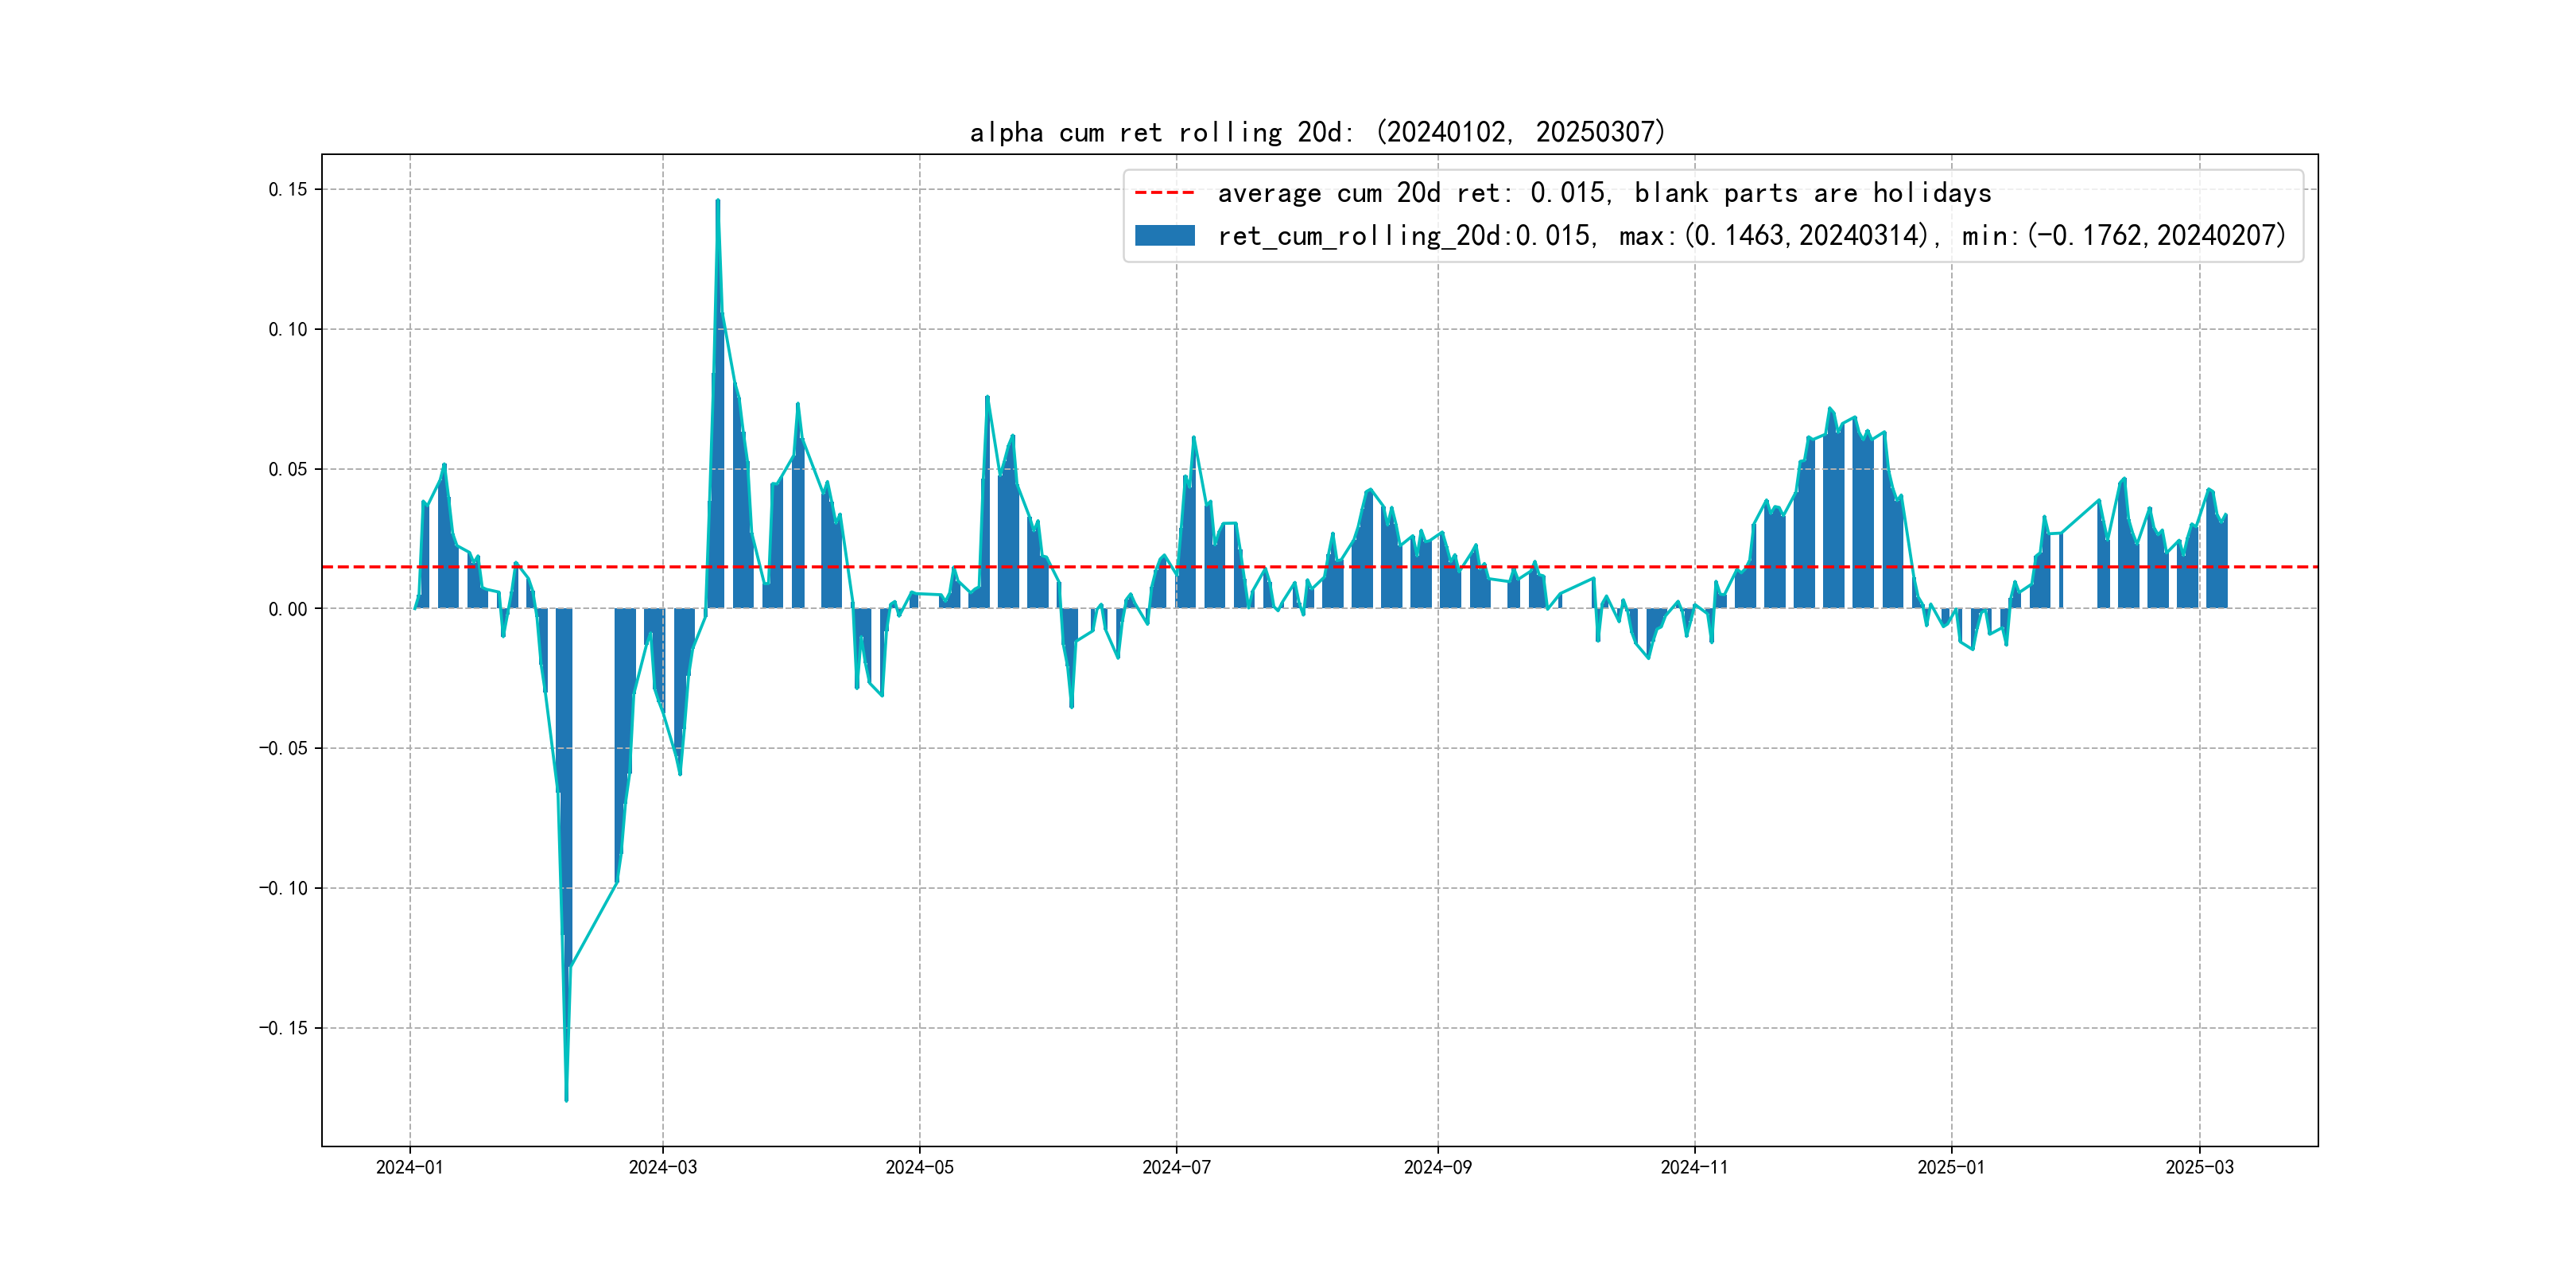Click the 0.10 y-axis tick label

coord(288,330)
